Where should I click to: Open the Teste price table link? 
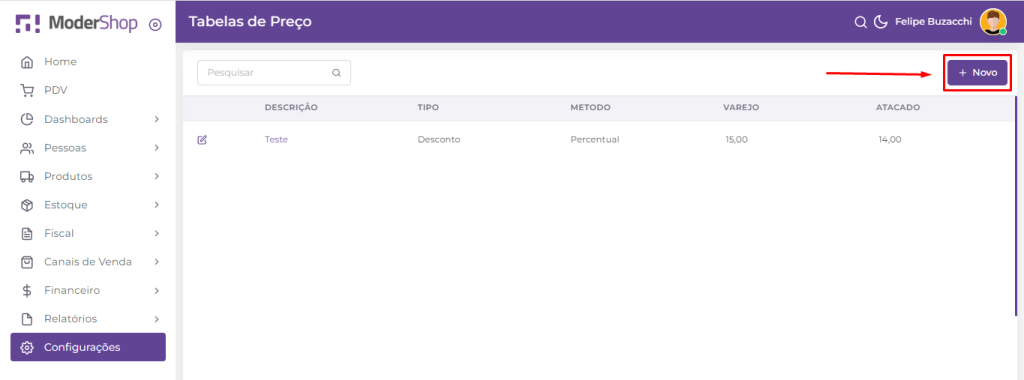(x=276, y=140)
